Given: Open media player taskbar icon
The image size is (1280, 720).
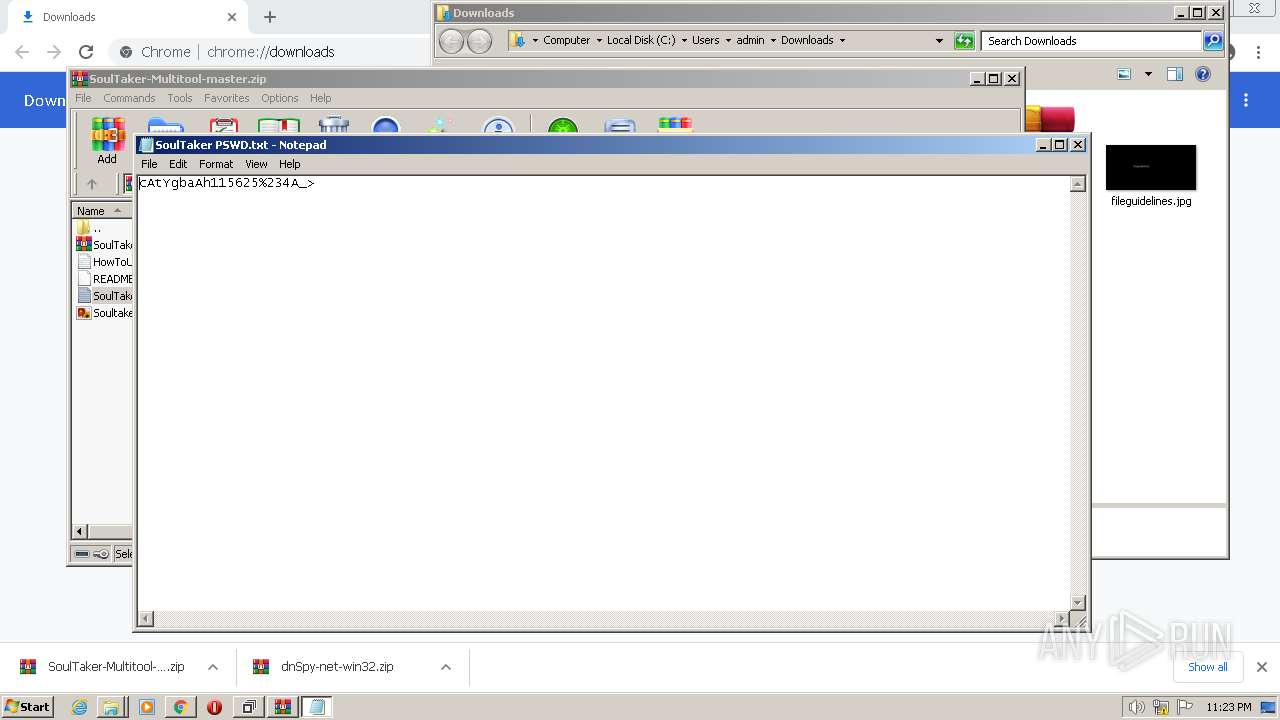Looking at the screenshot, I should click(x=147, y=707).
